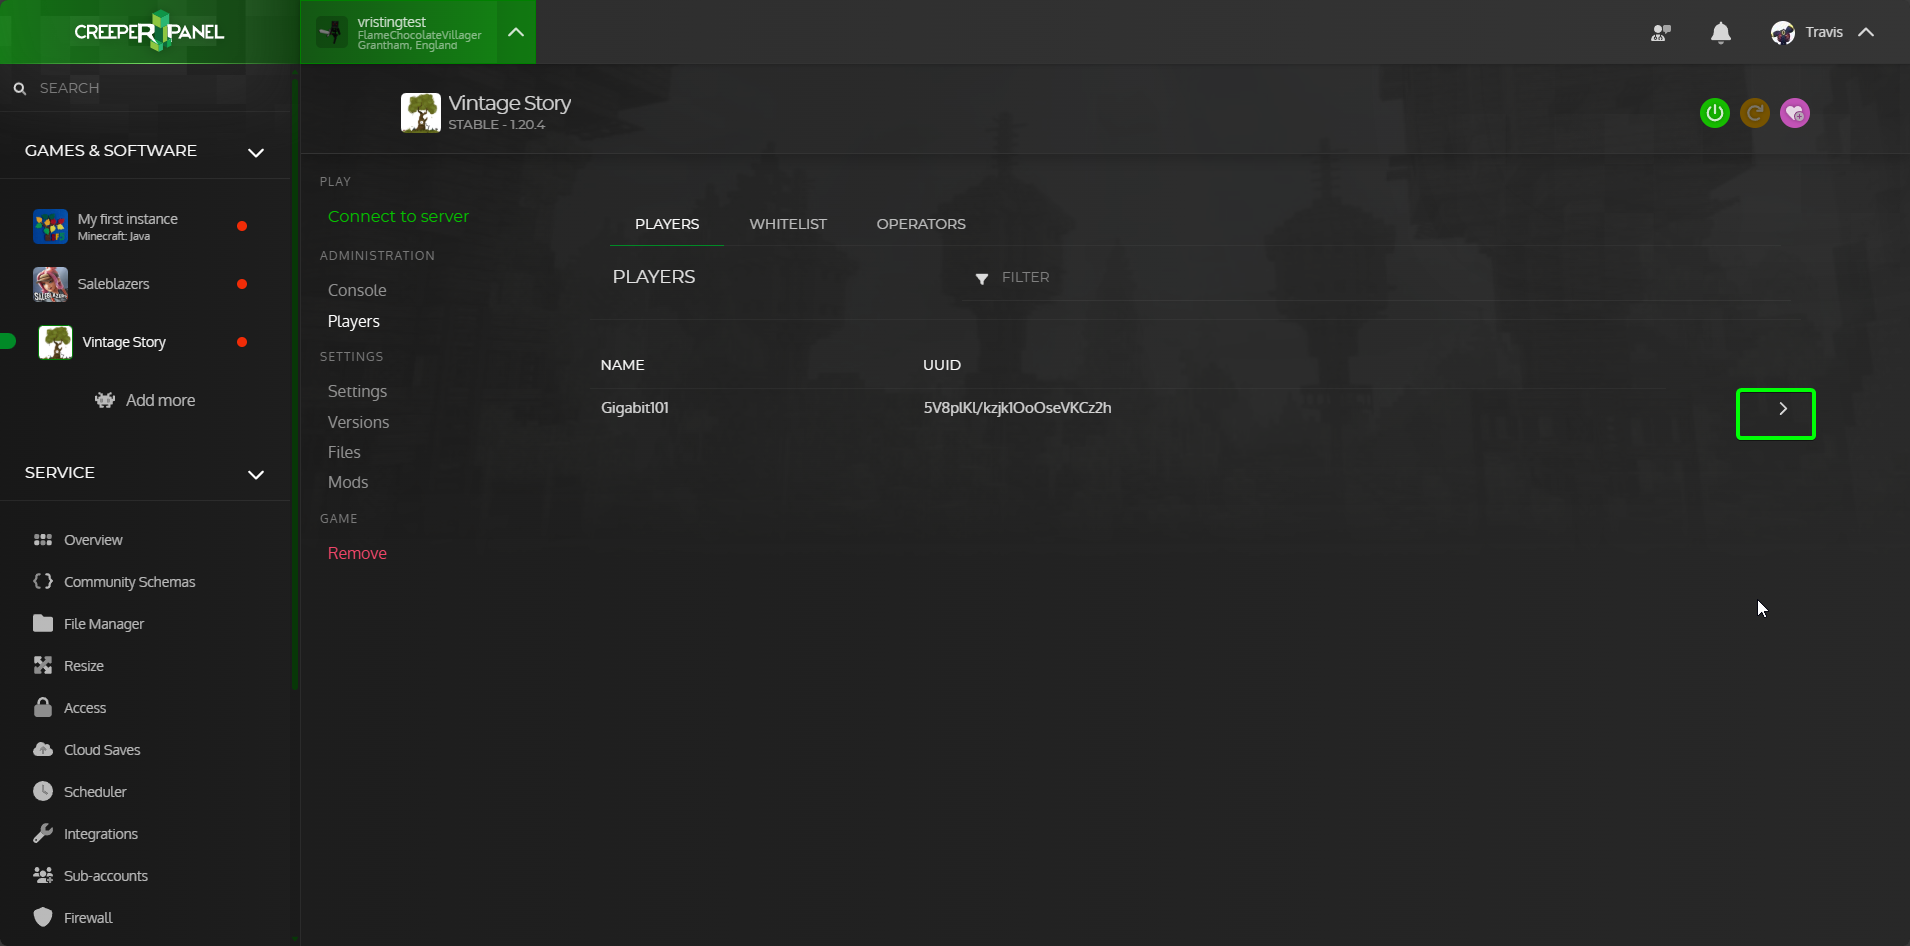Click the Gigabit101 player name
The height and width of the screenshot is (946, 1910).
coord(635,407)
